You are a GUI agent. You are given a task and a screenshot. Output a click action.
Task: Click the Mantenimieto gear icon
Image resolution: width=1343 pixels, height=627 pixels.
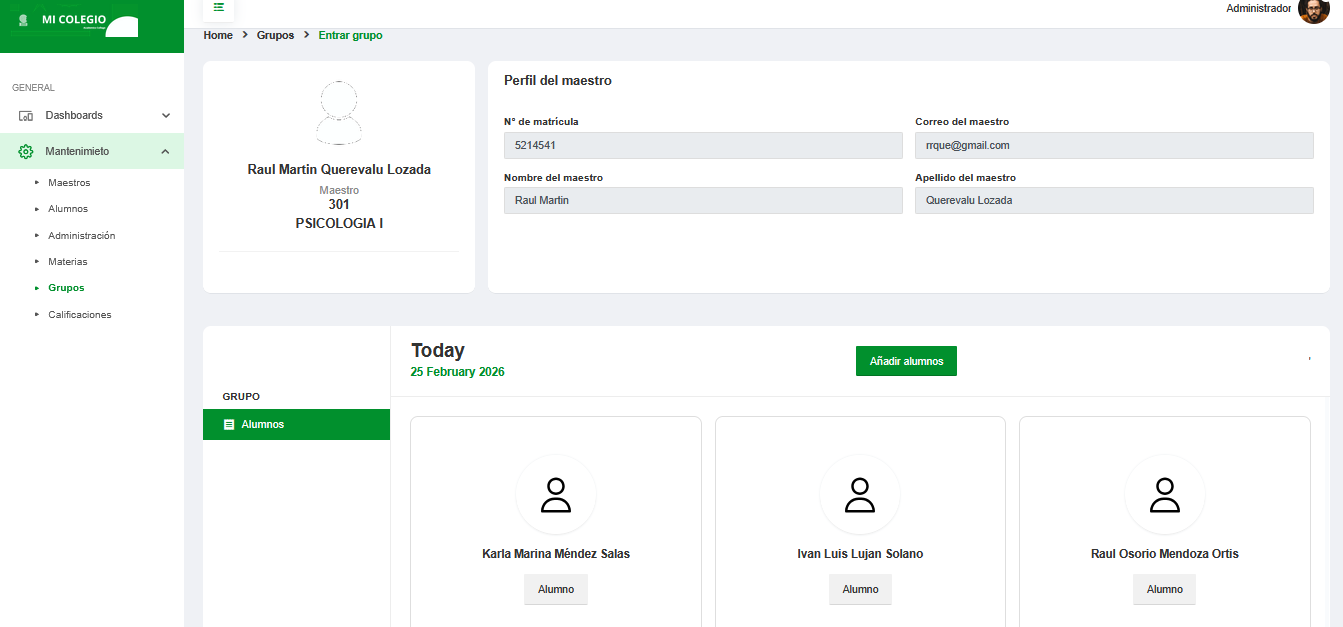(x=27, y=152)
